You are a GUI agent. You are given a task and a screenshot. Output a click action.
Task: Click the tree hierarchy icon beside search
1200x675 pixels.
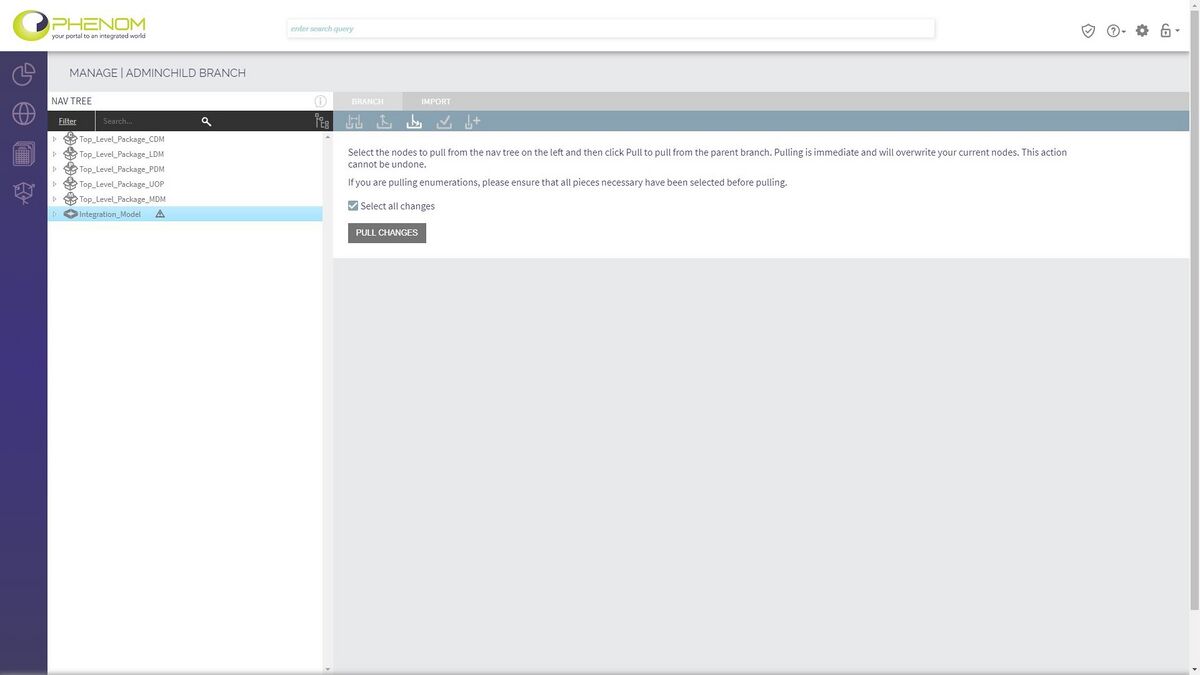point(321,121)
